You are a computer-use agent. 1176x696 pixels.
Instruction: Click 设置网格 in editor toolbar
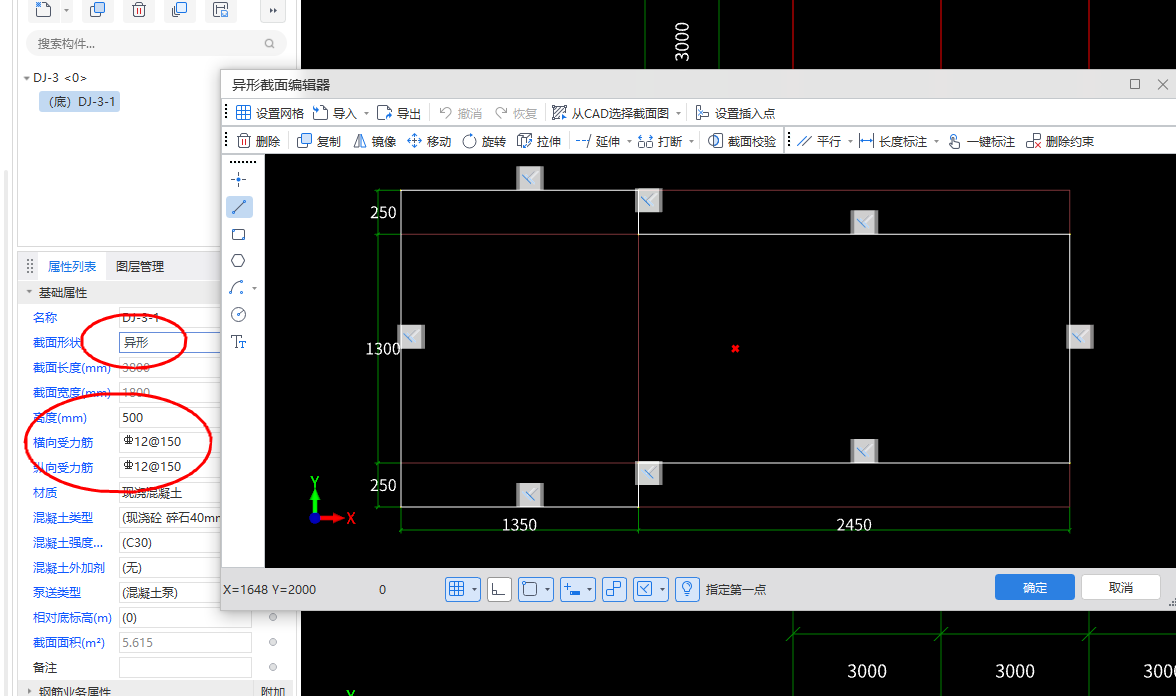pos(269,113)
